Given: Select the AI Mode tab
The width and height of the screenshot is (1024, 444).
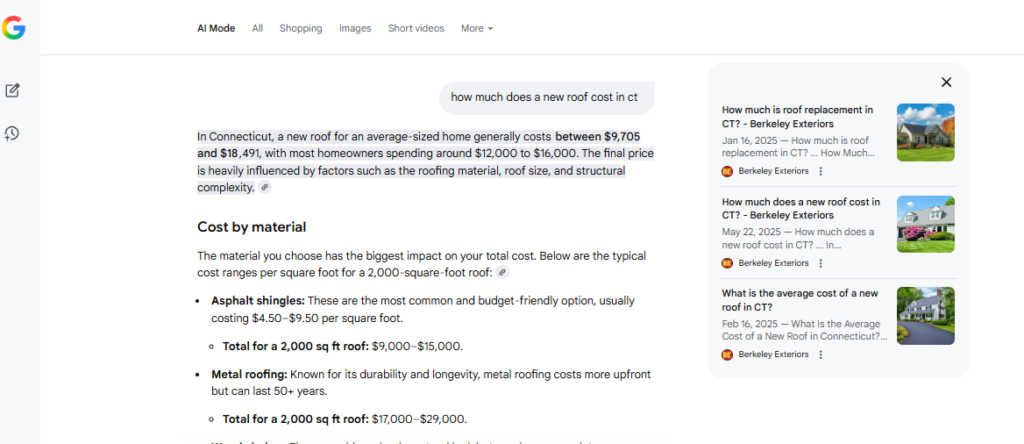Looking at the screenshot, I should point(216,29).
